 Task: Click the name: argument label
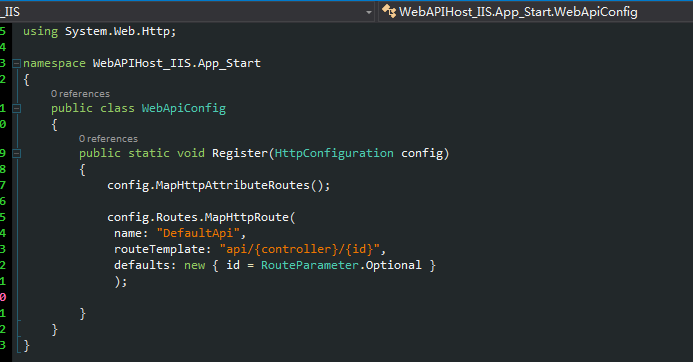coord(131,233)
